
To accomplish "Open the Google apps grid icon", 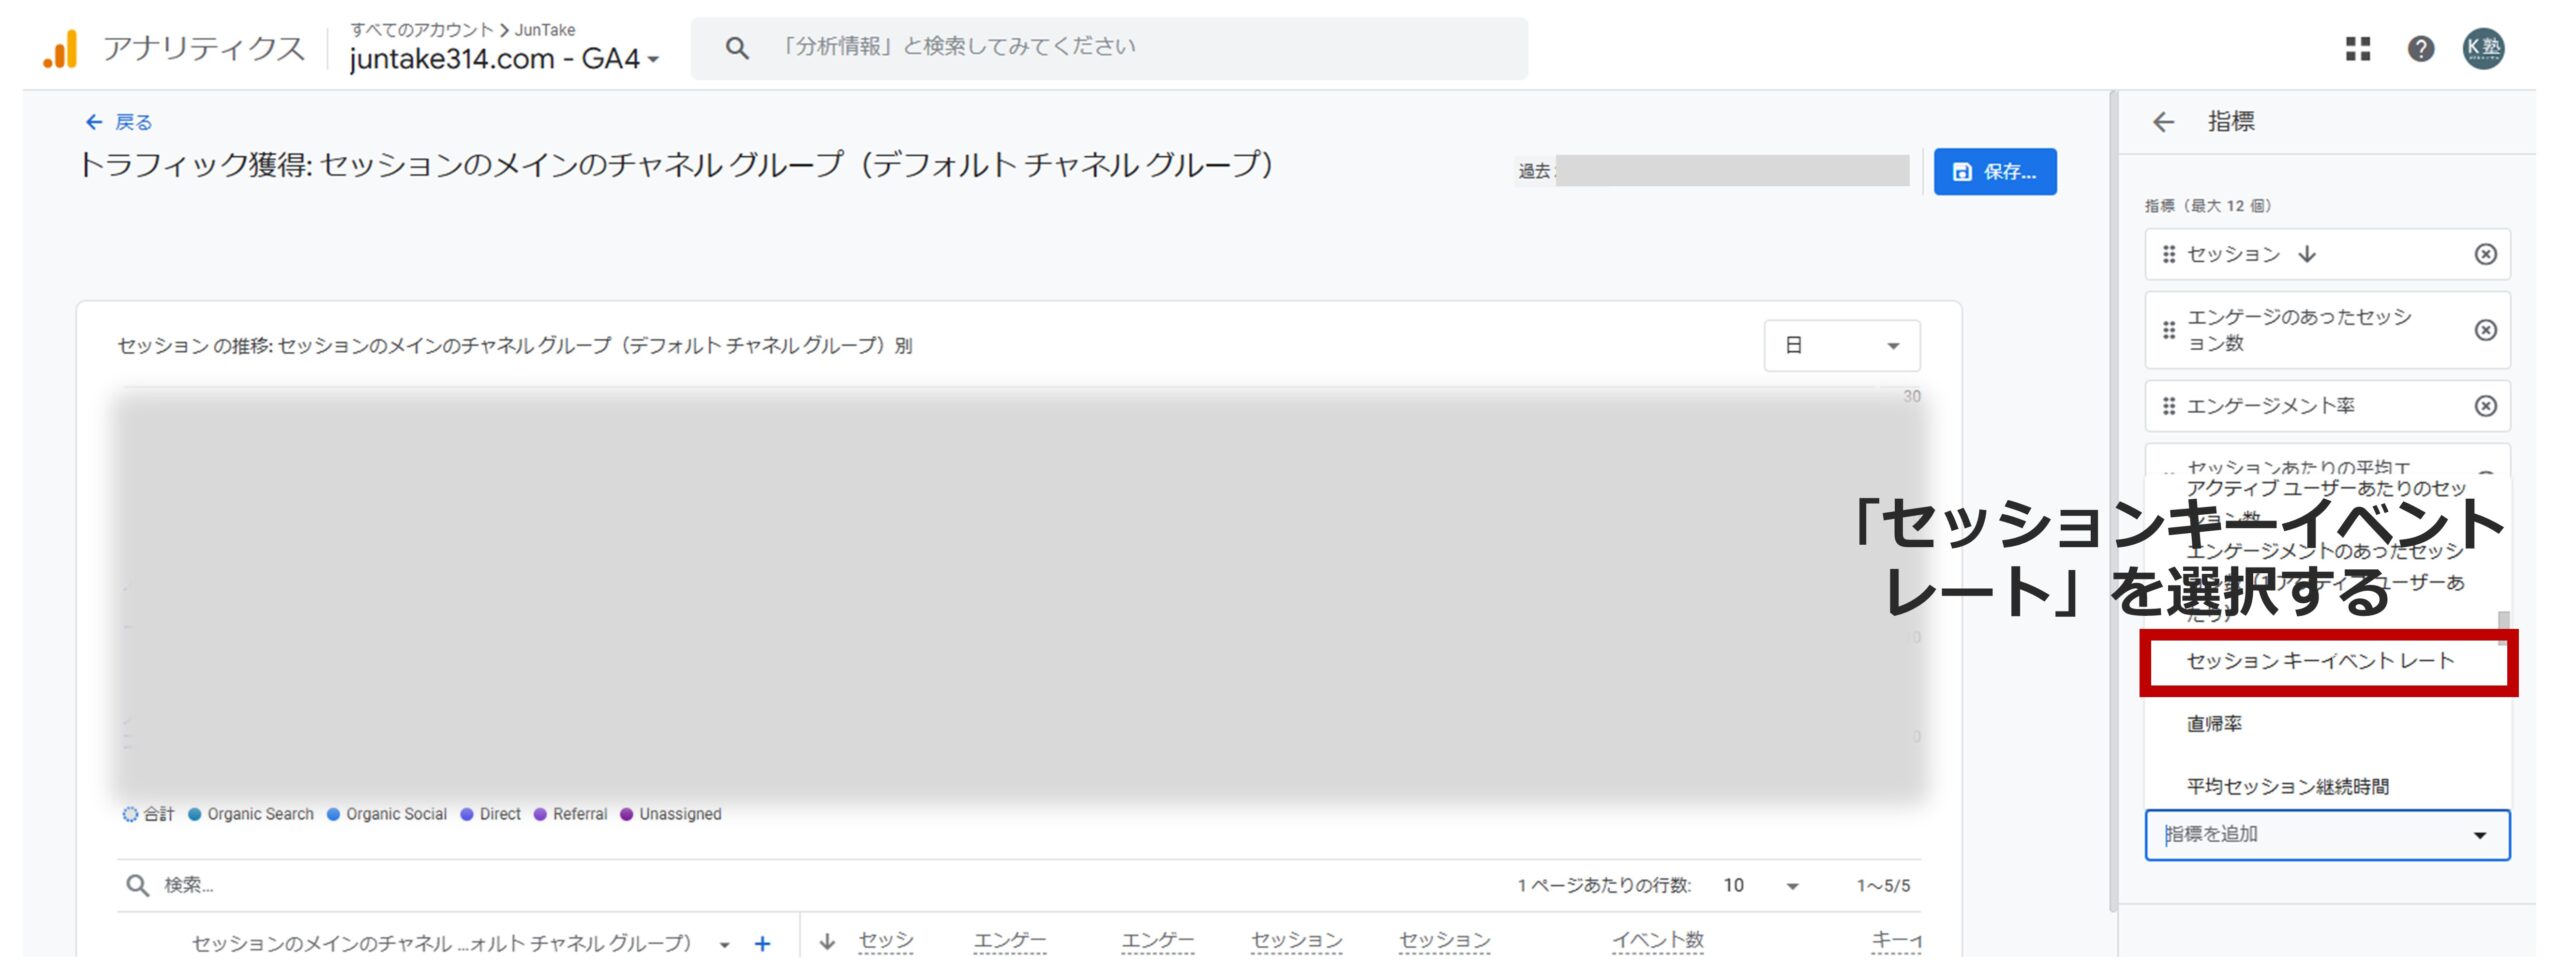I will [2357, 49].
